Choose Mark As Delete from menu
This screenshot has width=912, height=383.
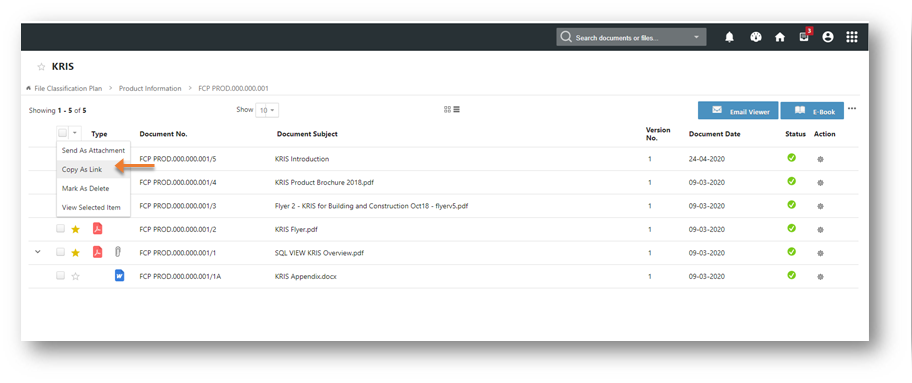[93, 188]
